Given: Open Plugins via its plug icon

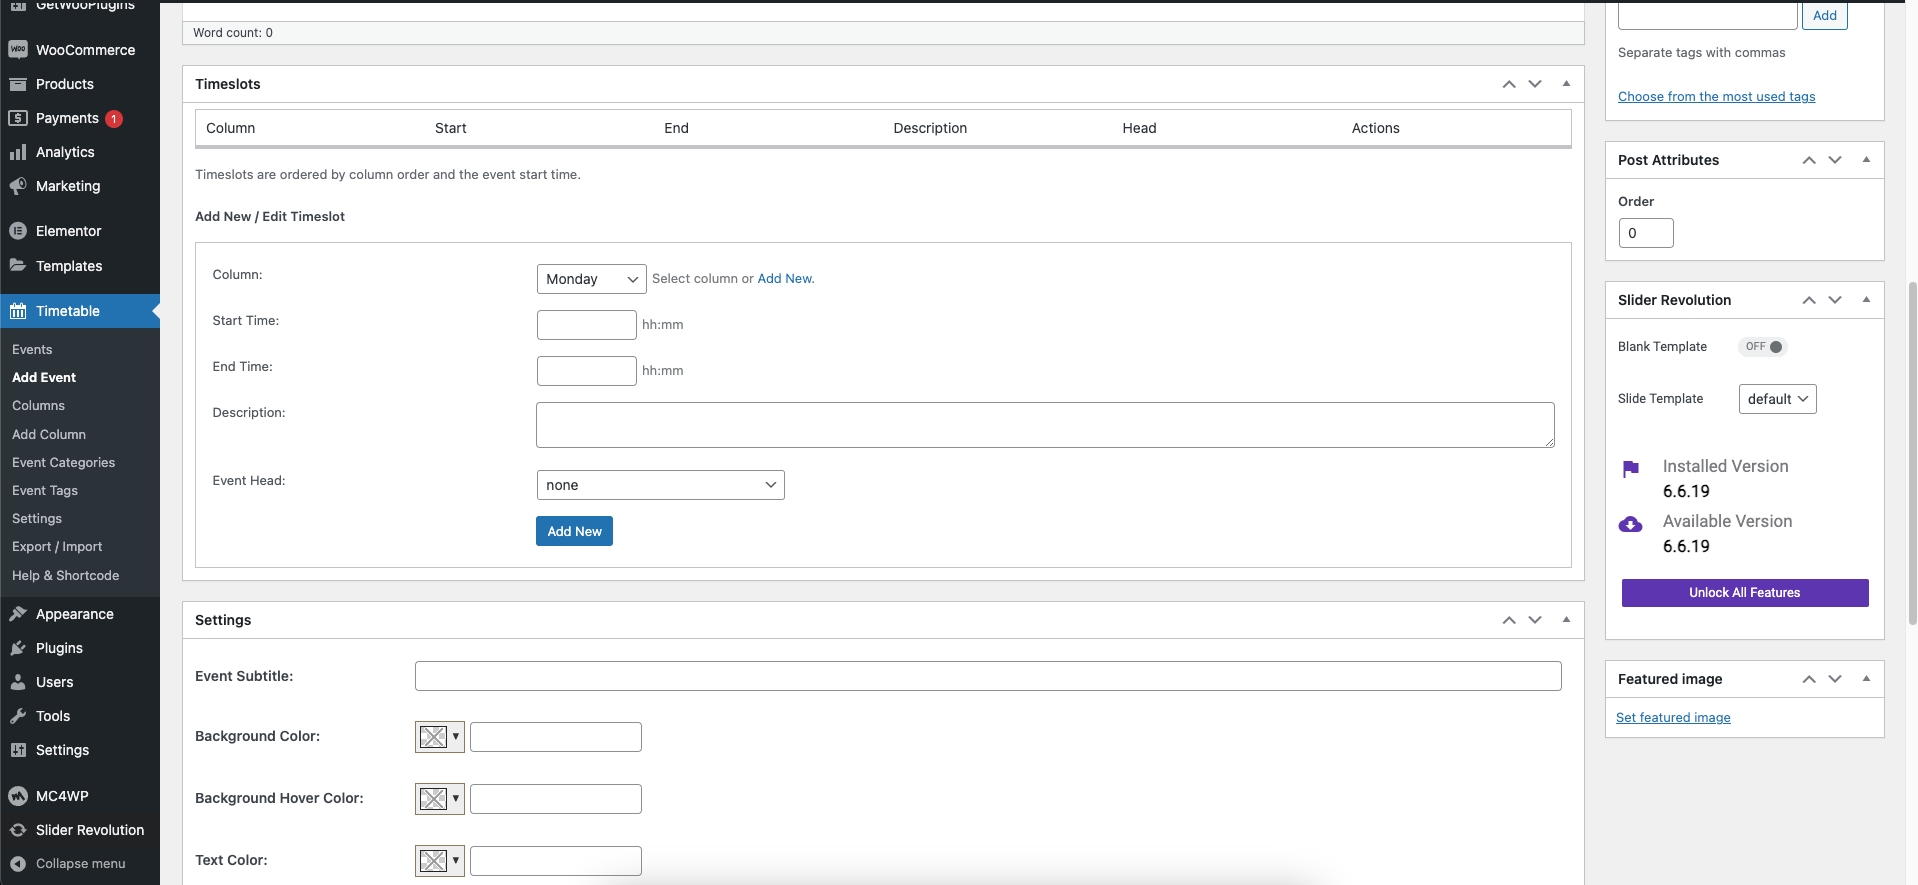Looking at the screenshot, I should pos(18,648).
